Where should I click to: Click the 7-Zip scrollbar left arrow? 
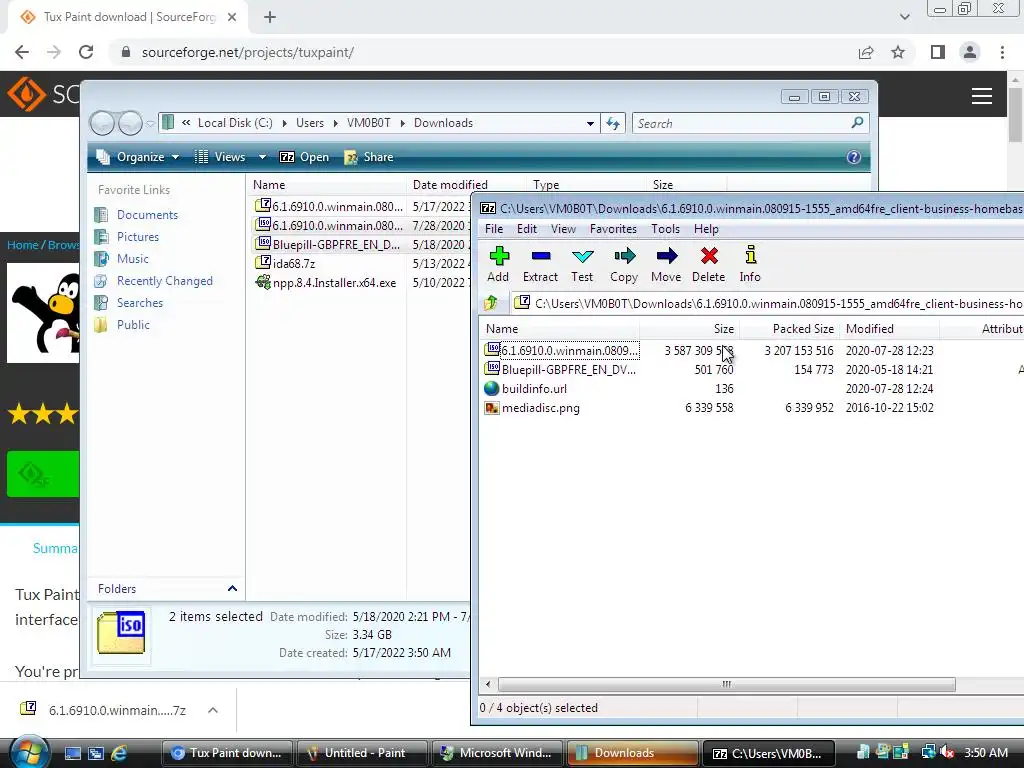click(x=488, y=684)
